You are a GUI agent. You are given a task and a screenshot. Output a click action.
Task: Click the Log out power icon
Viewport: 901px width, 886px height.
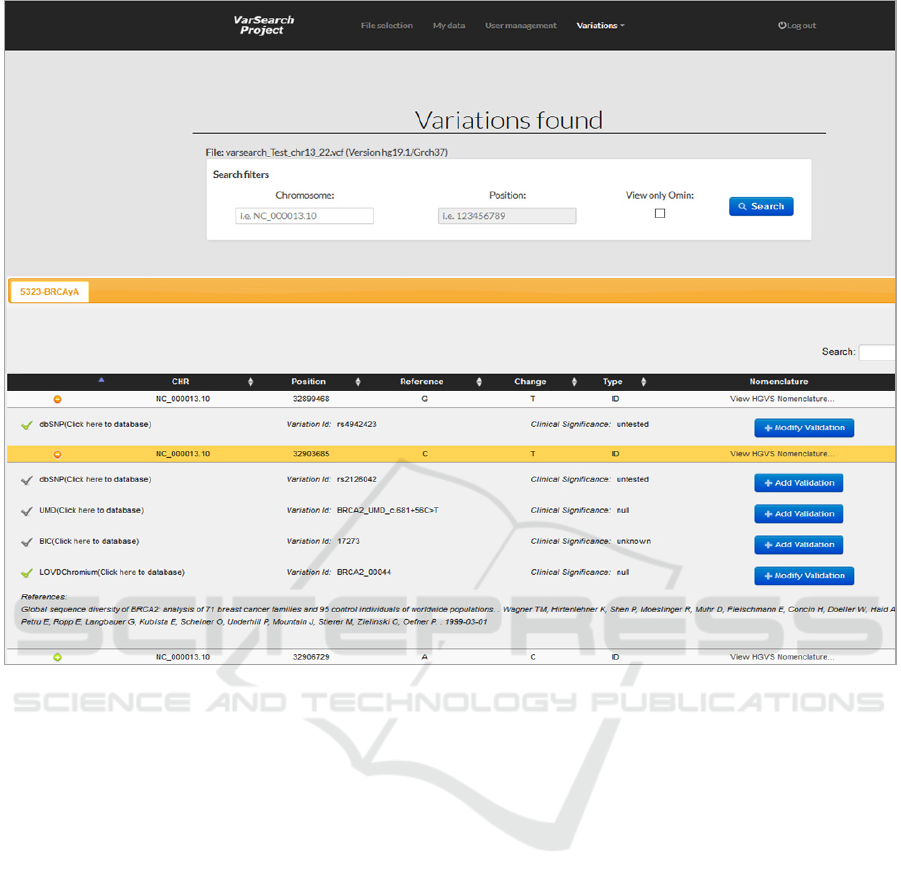pos(782,26)
